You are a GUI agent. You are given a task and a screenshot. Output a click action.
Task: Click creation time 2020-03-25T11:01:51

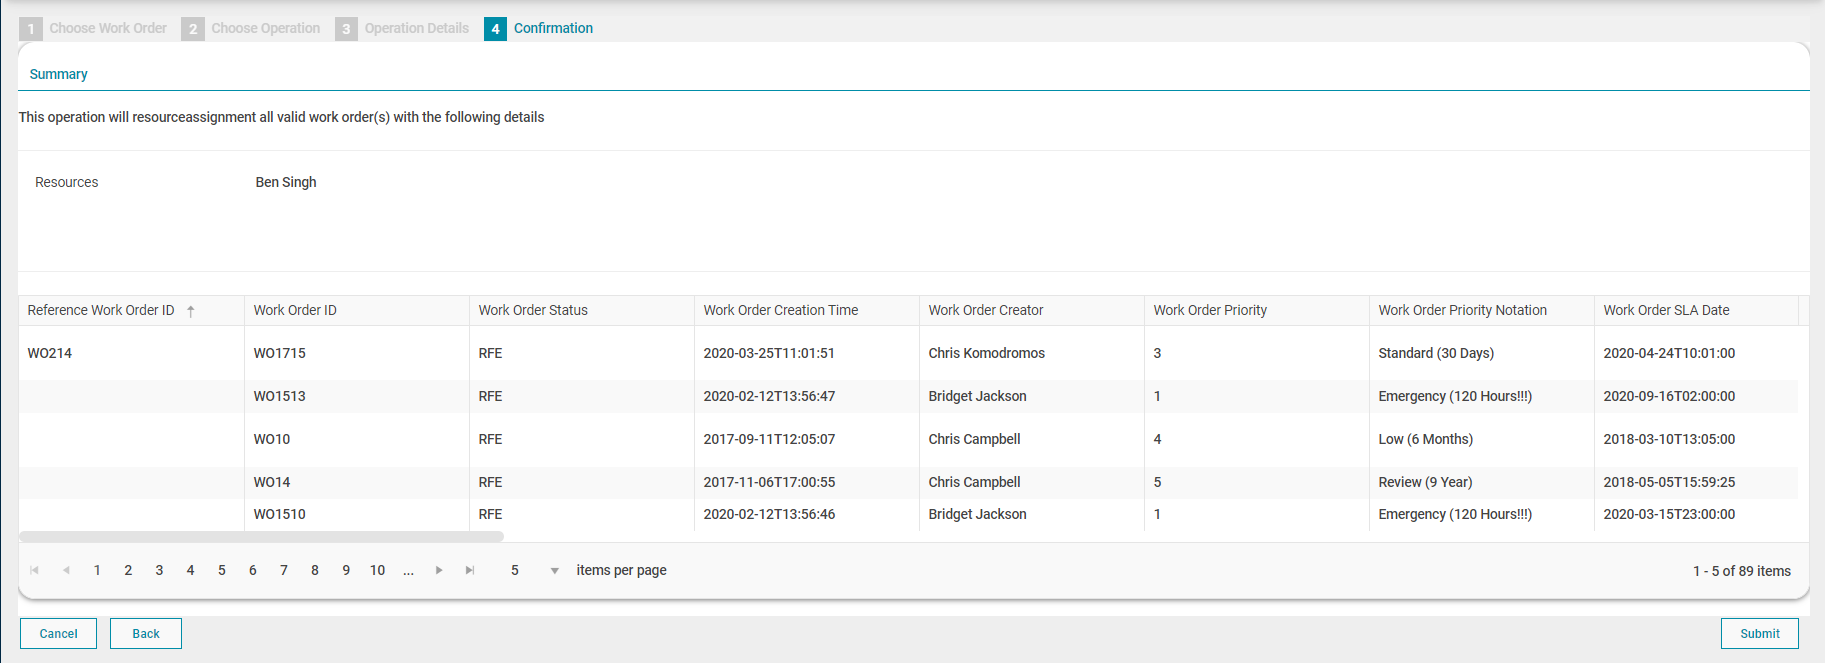(769, 353)
